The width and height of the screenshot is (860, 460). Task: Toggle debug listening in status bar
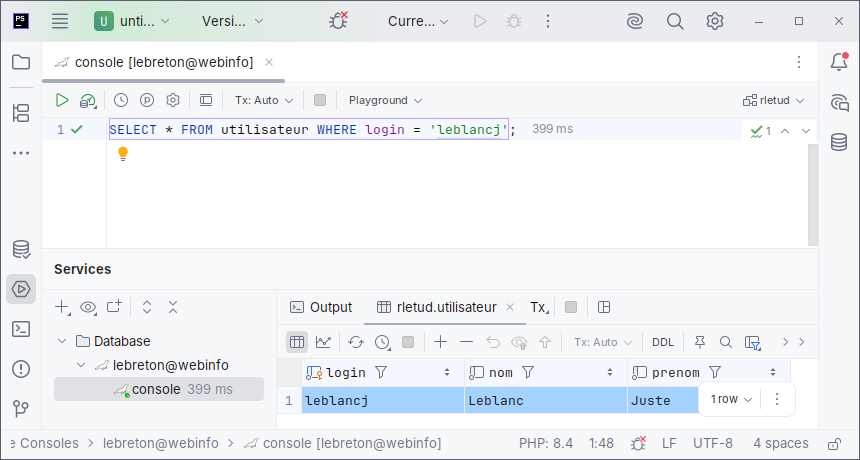(x=638, y=443)
